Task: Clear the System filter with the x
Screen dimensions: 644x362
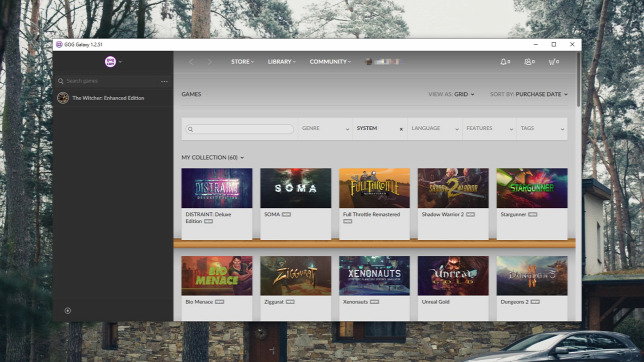Action: pos(401,129)
